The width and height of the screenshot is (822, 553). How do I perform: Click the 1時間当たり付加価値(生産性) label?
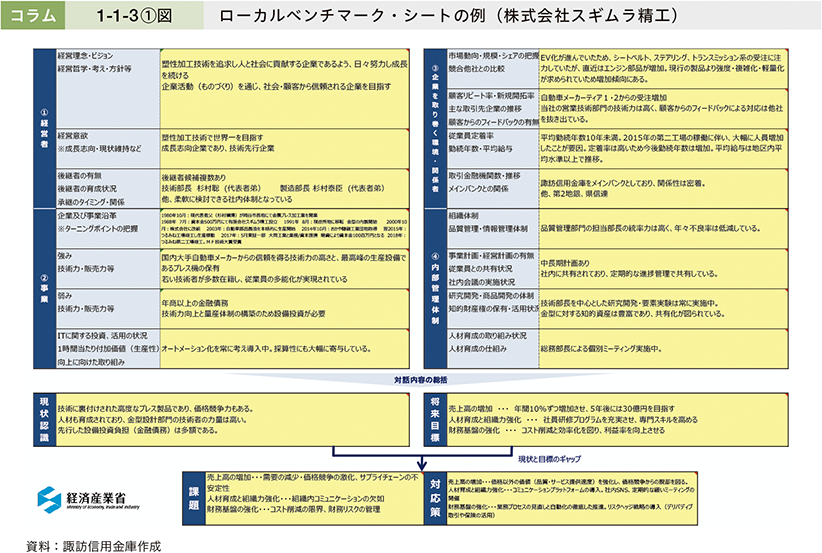click(x=107, y=349)
